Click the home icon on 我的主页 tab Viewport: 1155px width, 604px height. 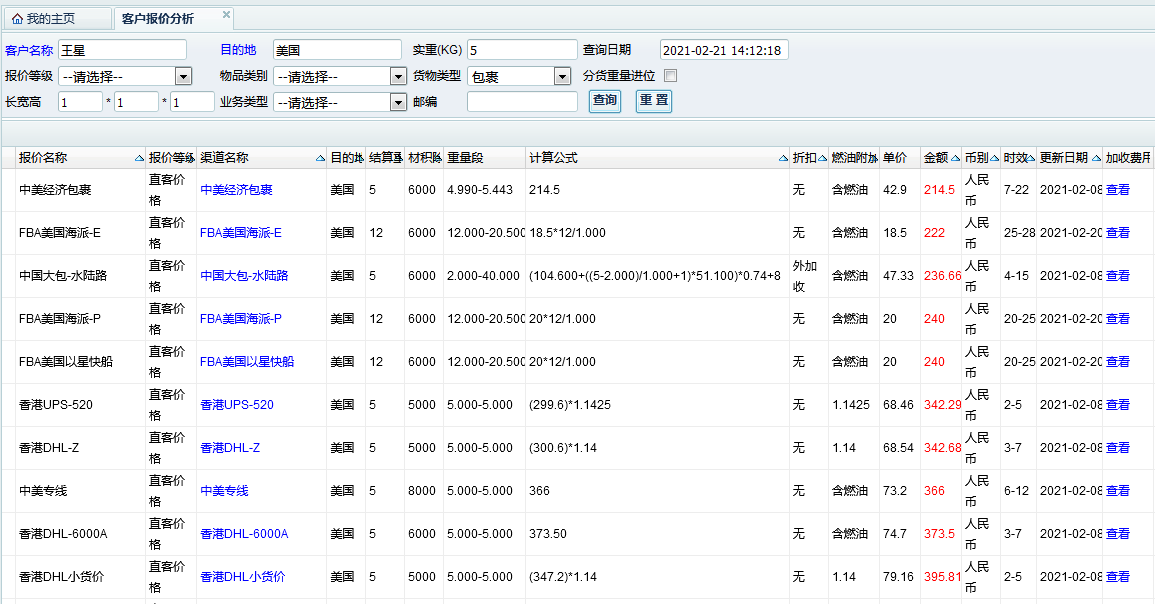click(17, 19)
